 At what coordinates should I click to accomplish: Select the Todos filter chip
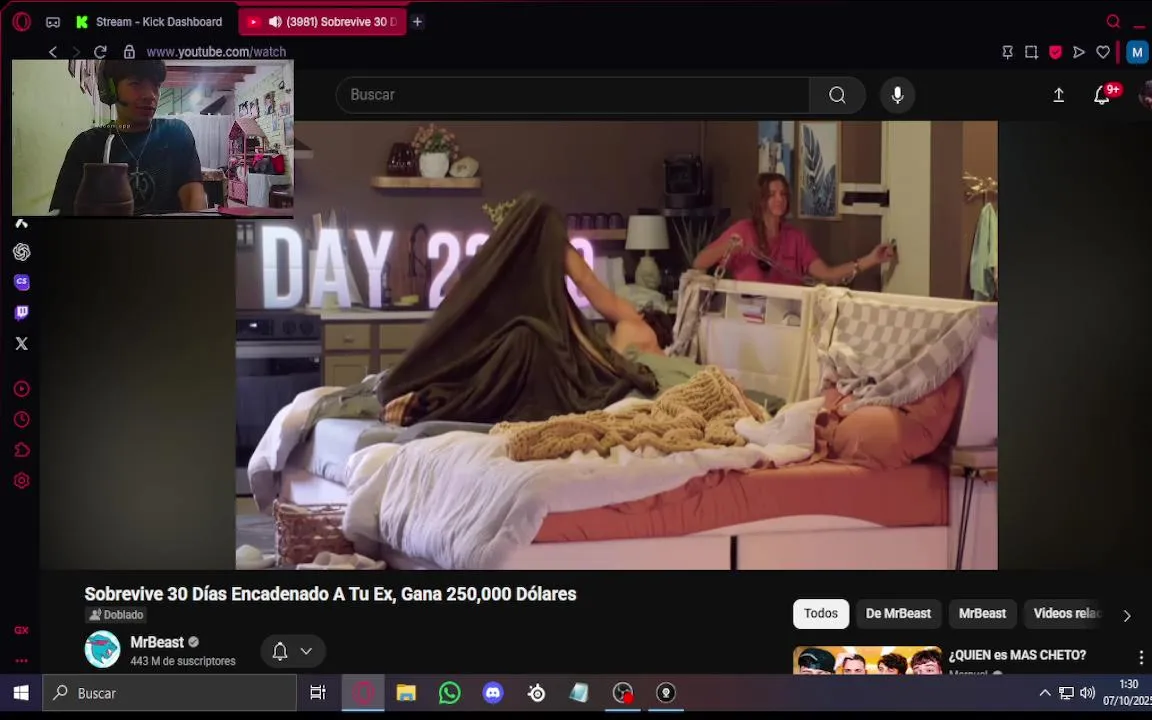[821, 613]
